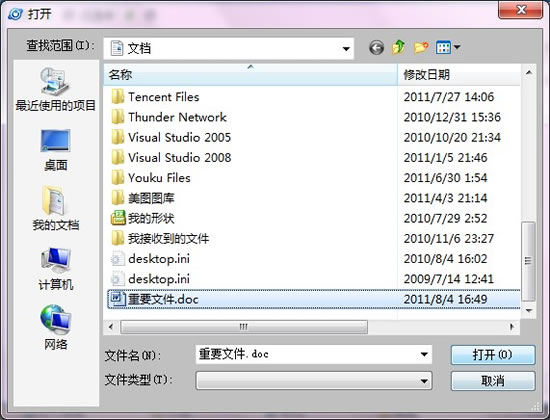
Task: Open 最近使用的项目 in the sidebar
Action: [55, 89]
